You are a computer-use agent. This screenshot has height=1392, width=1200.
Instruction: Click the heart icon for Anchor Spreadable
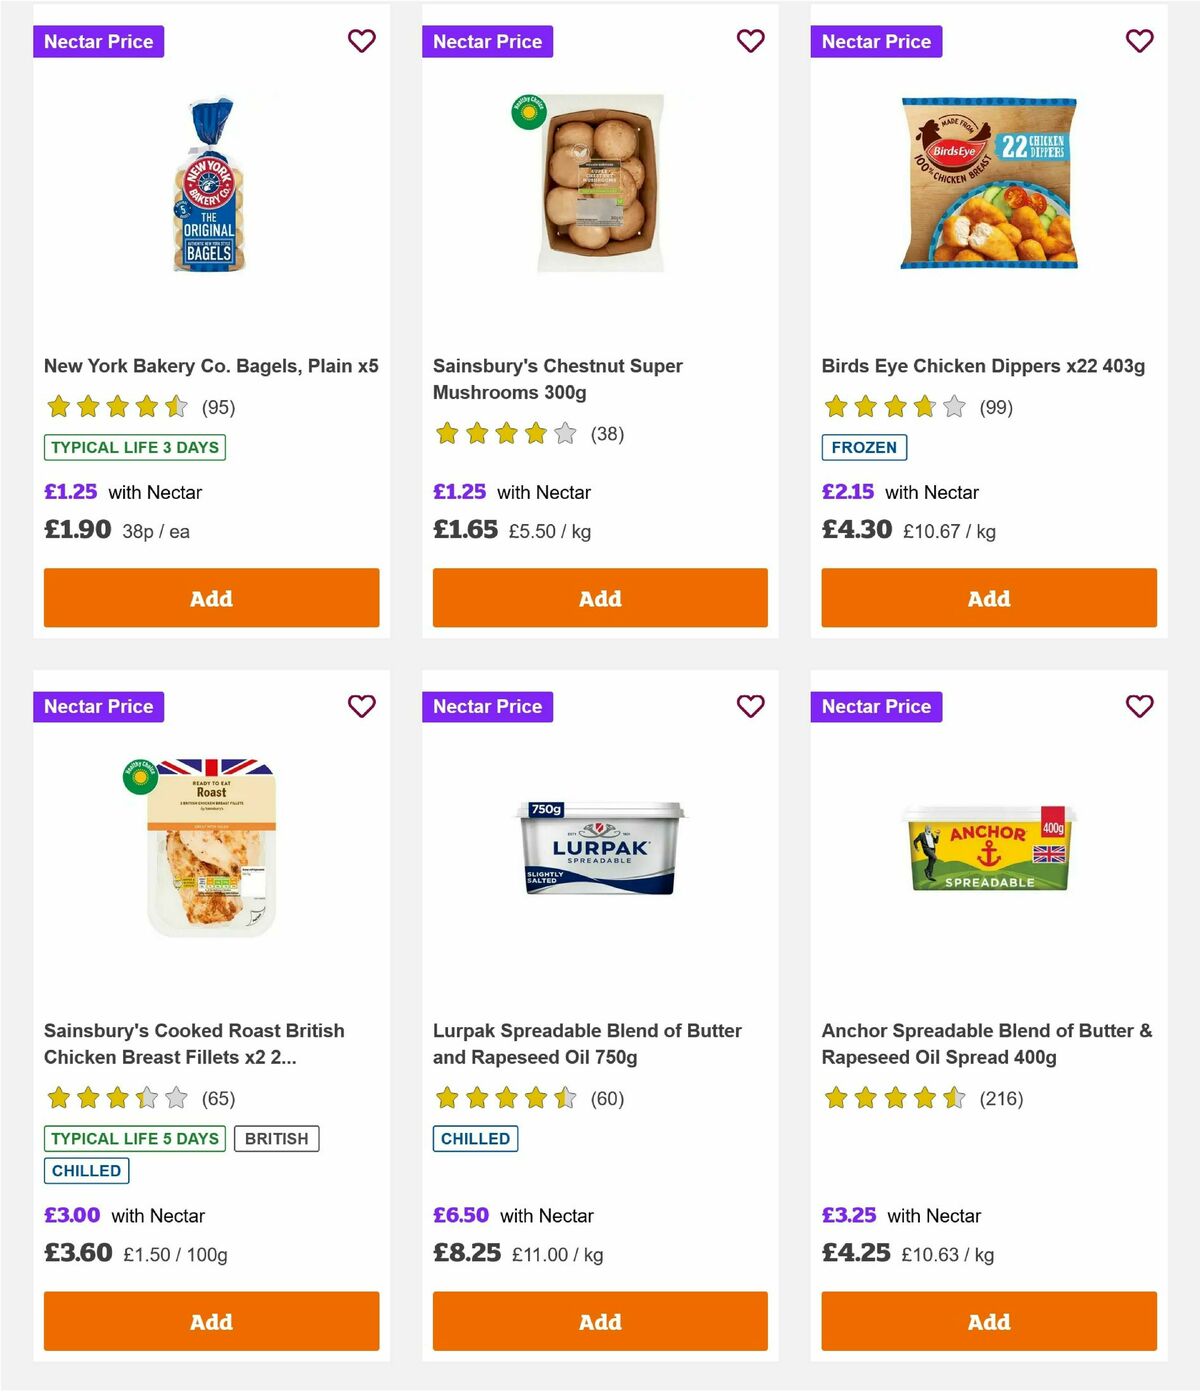tap(1139, 706)
